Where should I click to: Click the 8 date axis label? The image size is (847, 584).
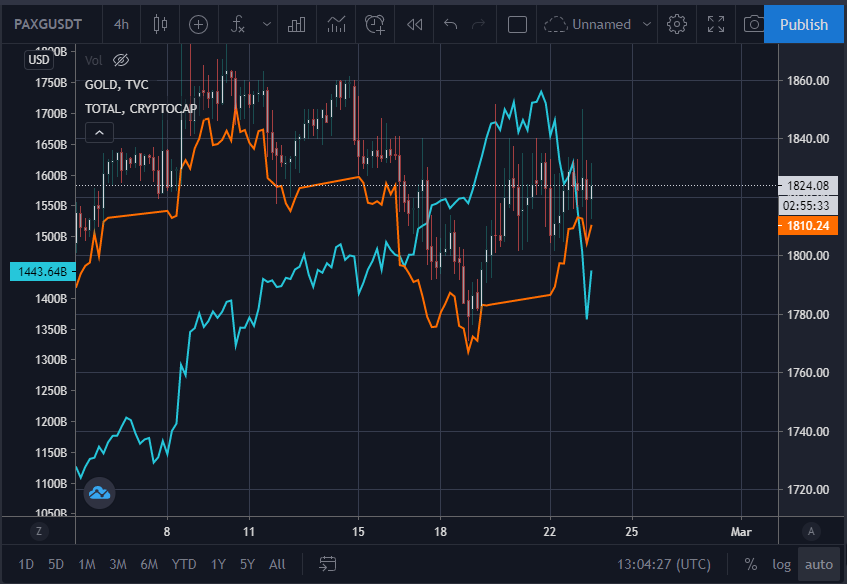point(167,532)
